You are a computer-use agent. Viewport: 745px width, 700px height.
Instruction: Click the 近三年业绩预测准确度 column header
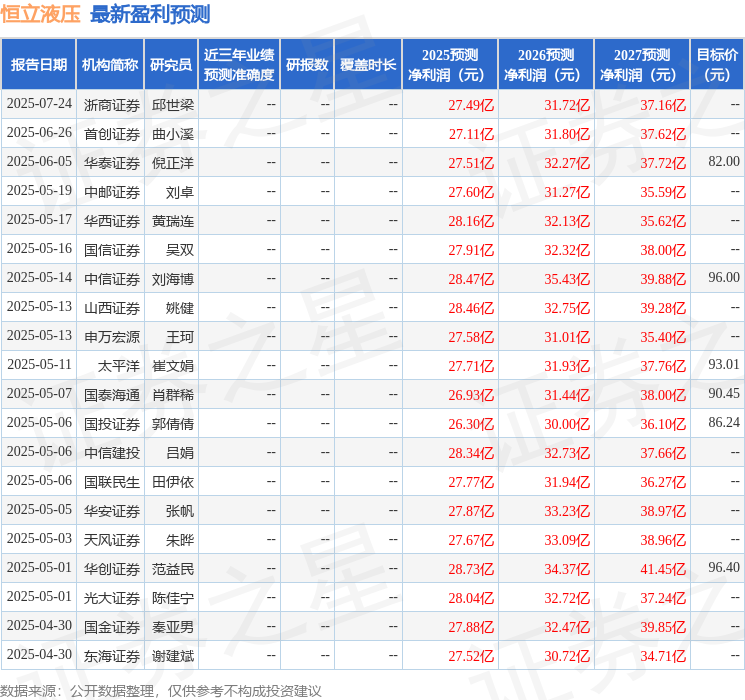[239, 65]
